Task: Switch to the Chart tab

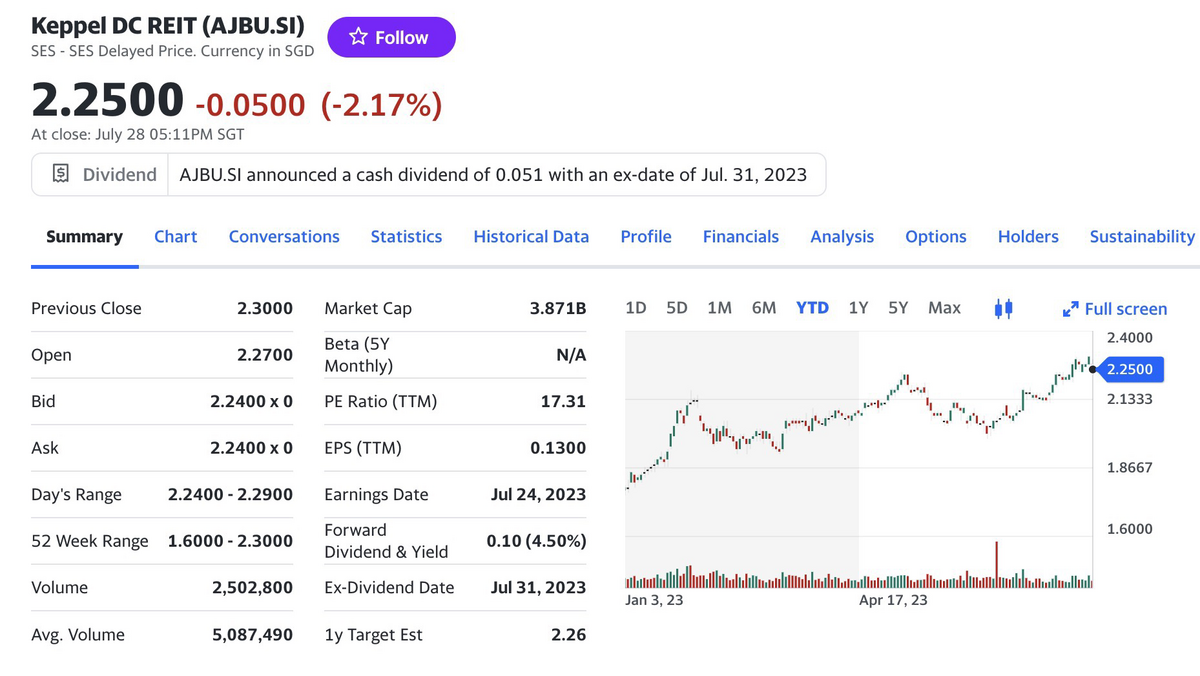Action: (x=175, y=237)
